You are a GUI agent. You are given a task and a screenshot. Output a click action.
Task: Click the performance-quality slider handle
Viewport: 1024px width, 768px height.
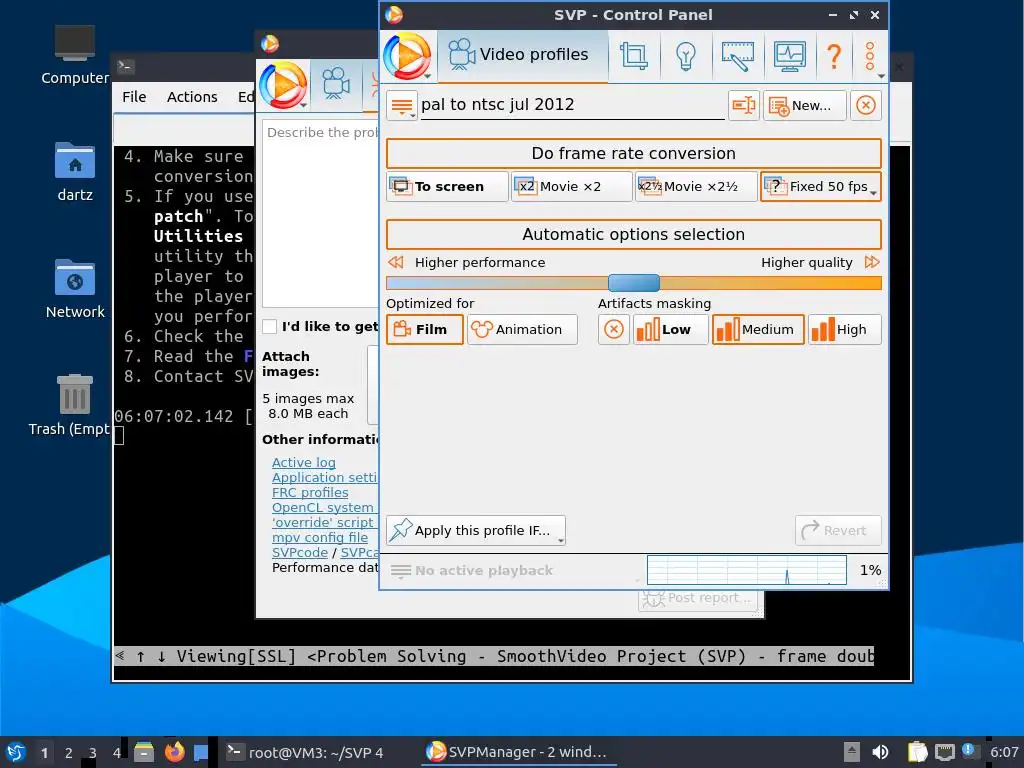tap(633, 283)
